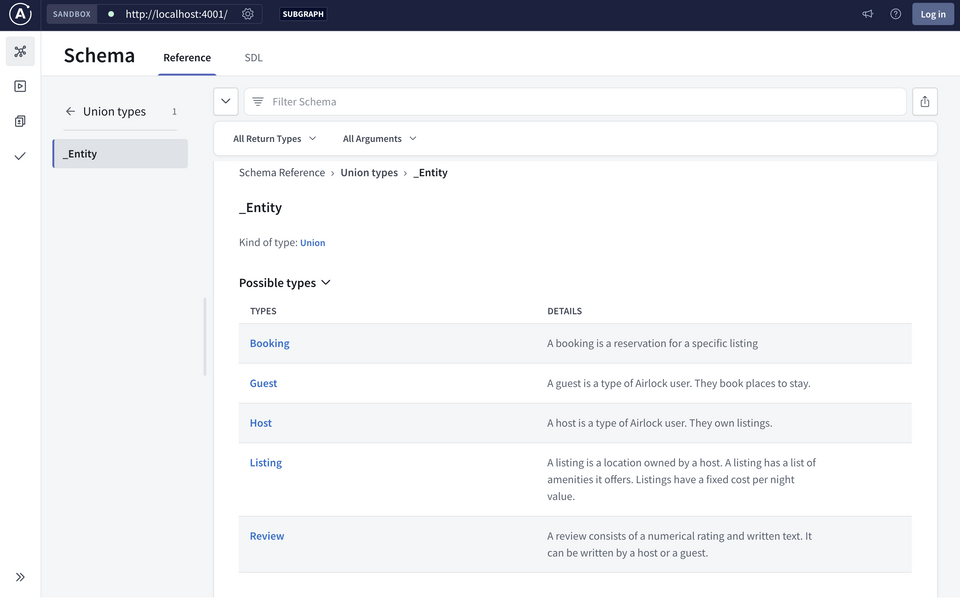Switch to the SDL tab
Viewport: 960px width, 600px height.
pyautogui.click(x=253, y=58)
